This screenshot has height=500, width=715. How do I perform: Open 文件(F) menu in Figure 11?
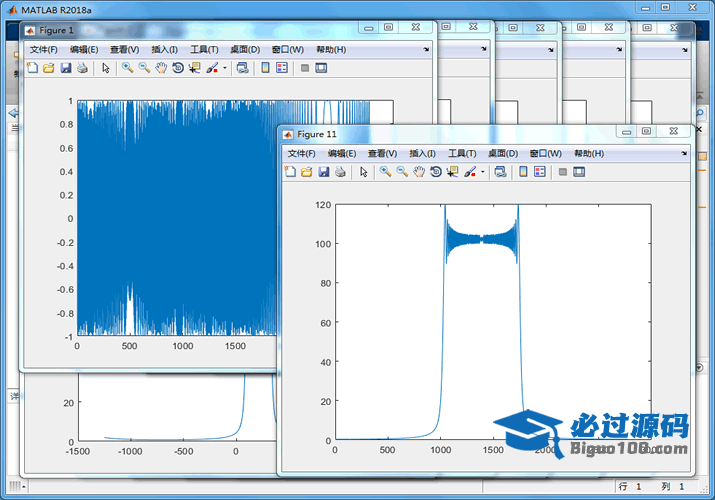click(301, 154)
